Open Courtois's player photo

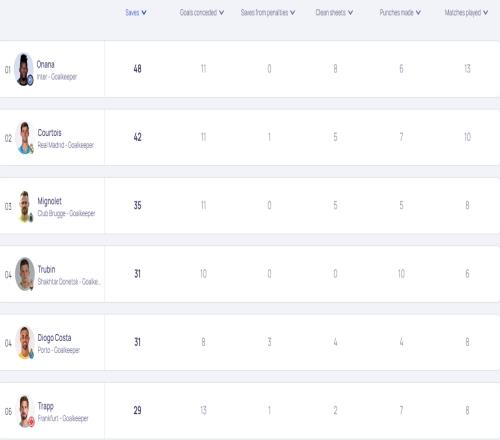tap(25, 138)
